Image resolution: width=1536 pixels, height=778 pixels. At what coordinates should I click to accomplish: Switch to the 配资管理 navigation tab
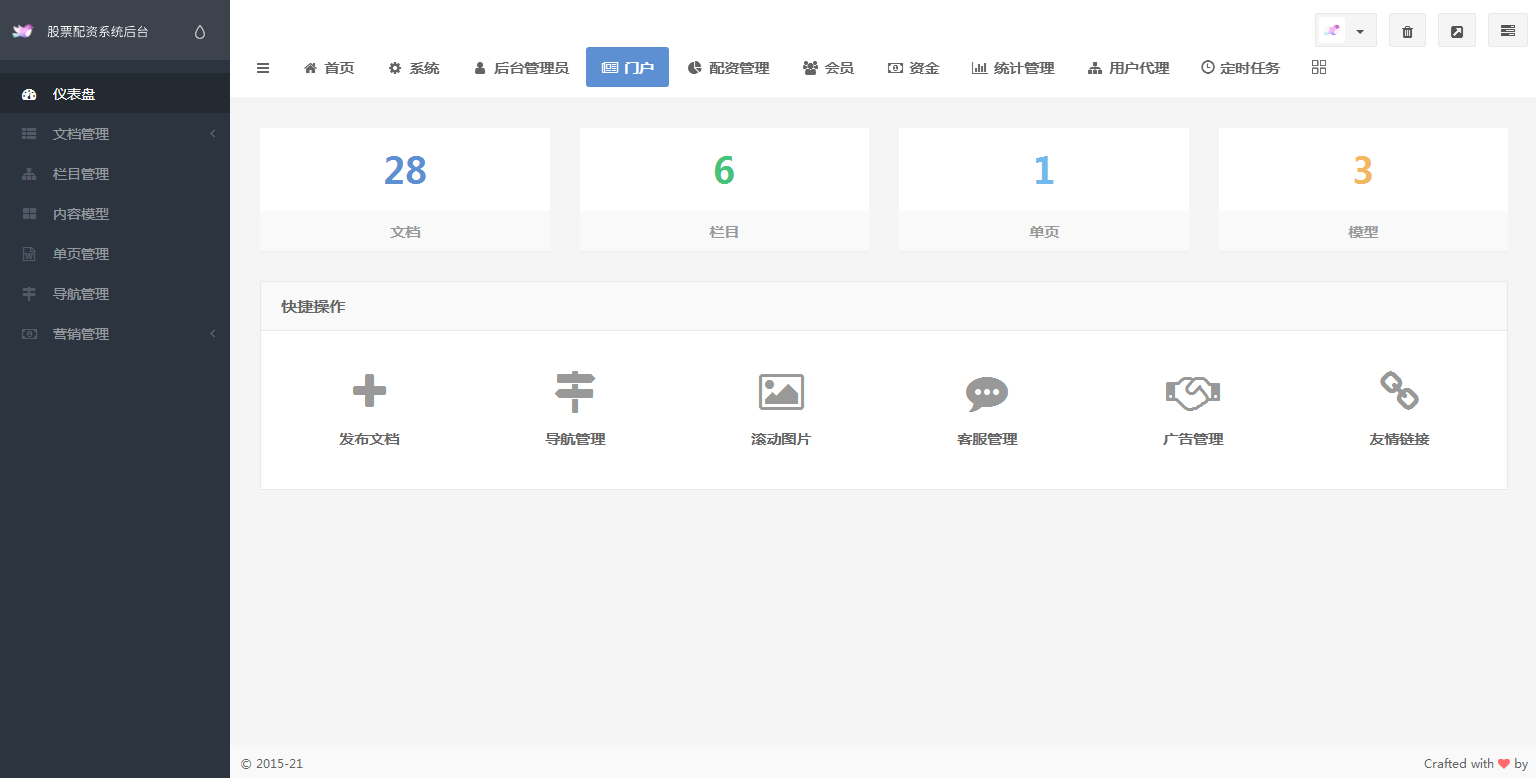point(729,67)
